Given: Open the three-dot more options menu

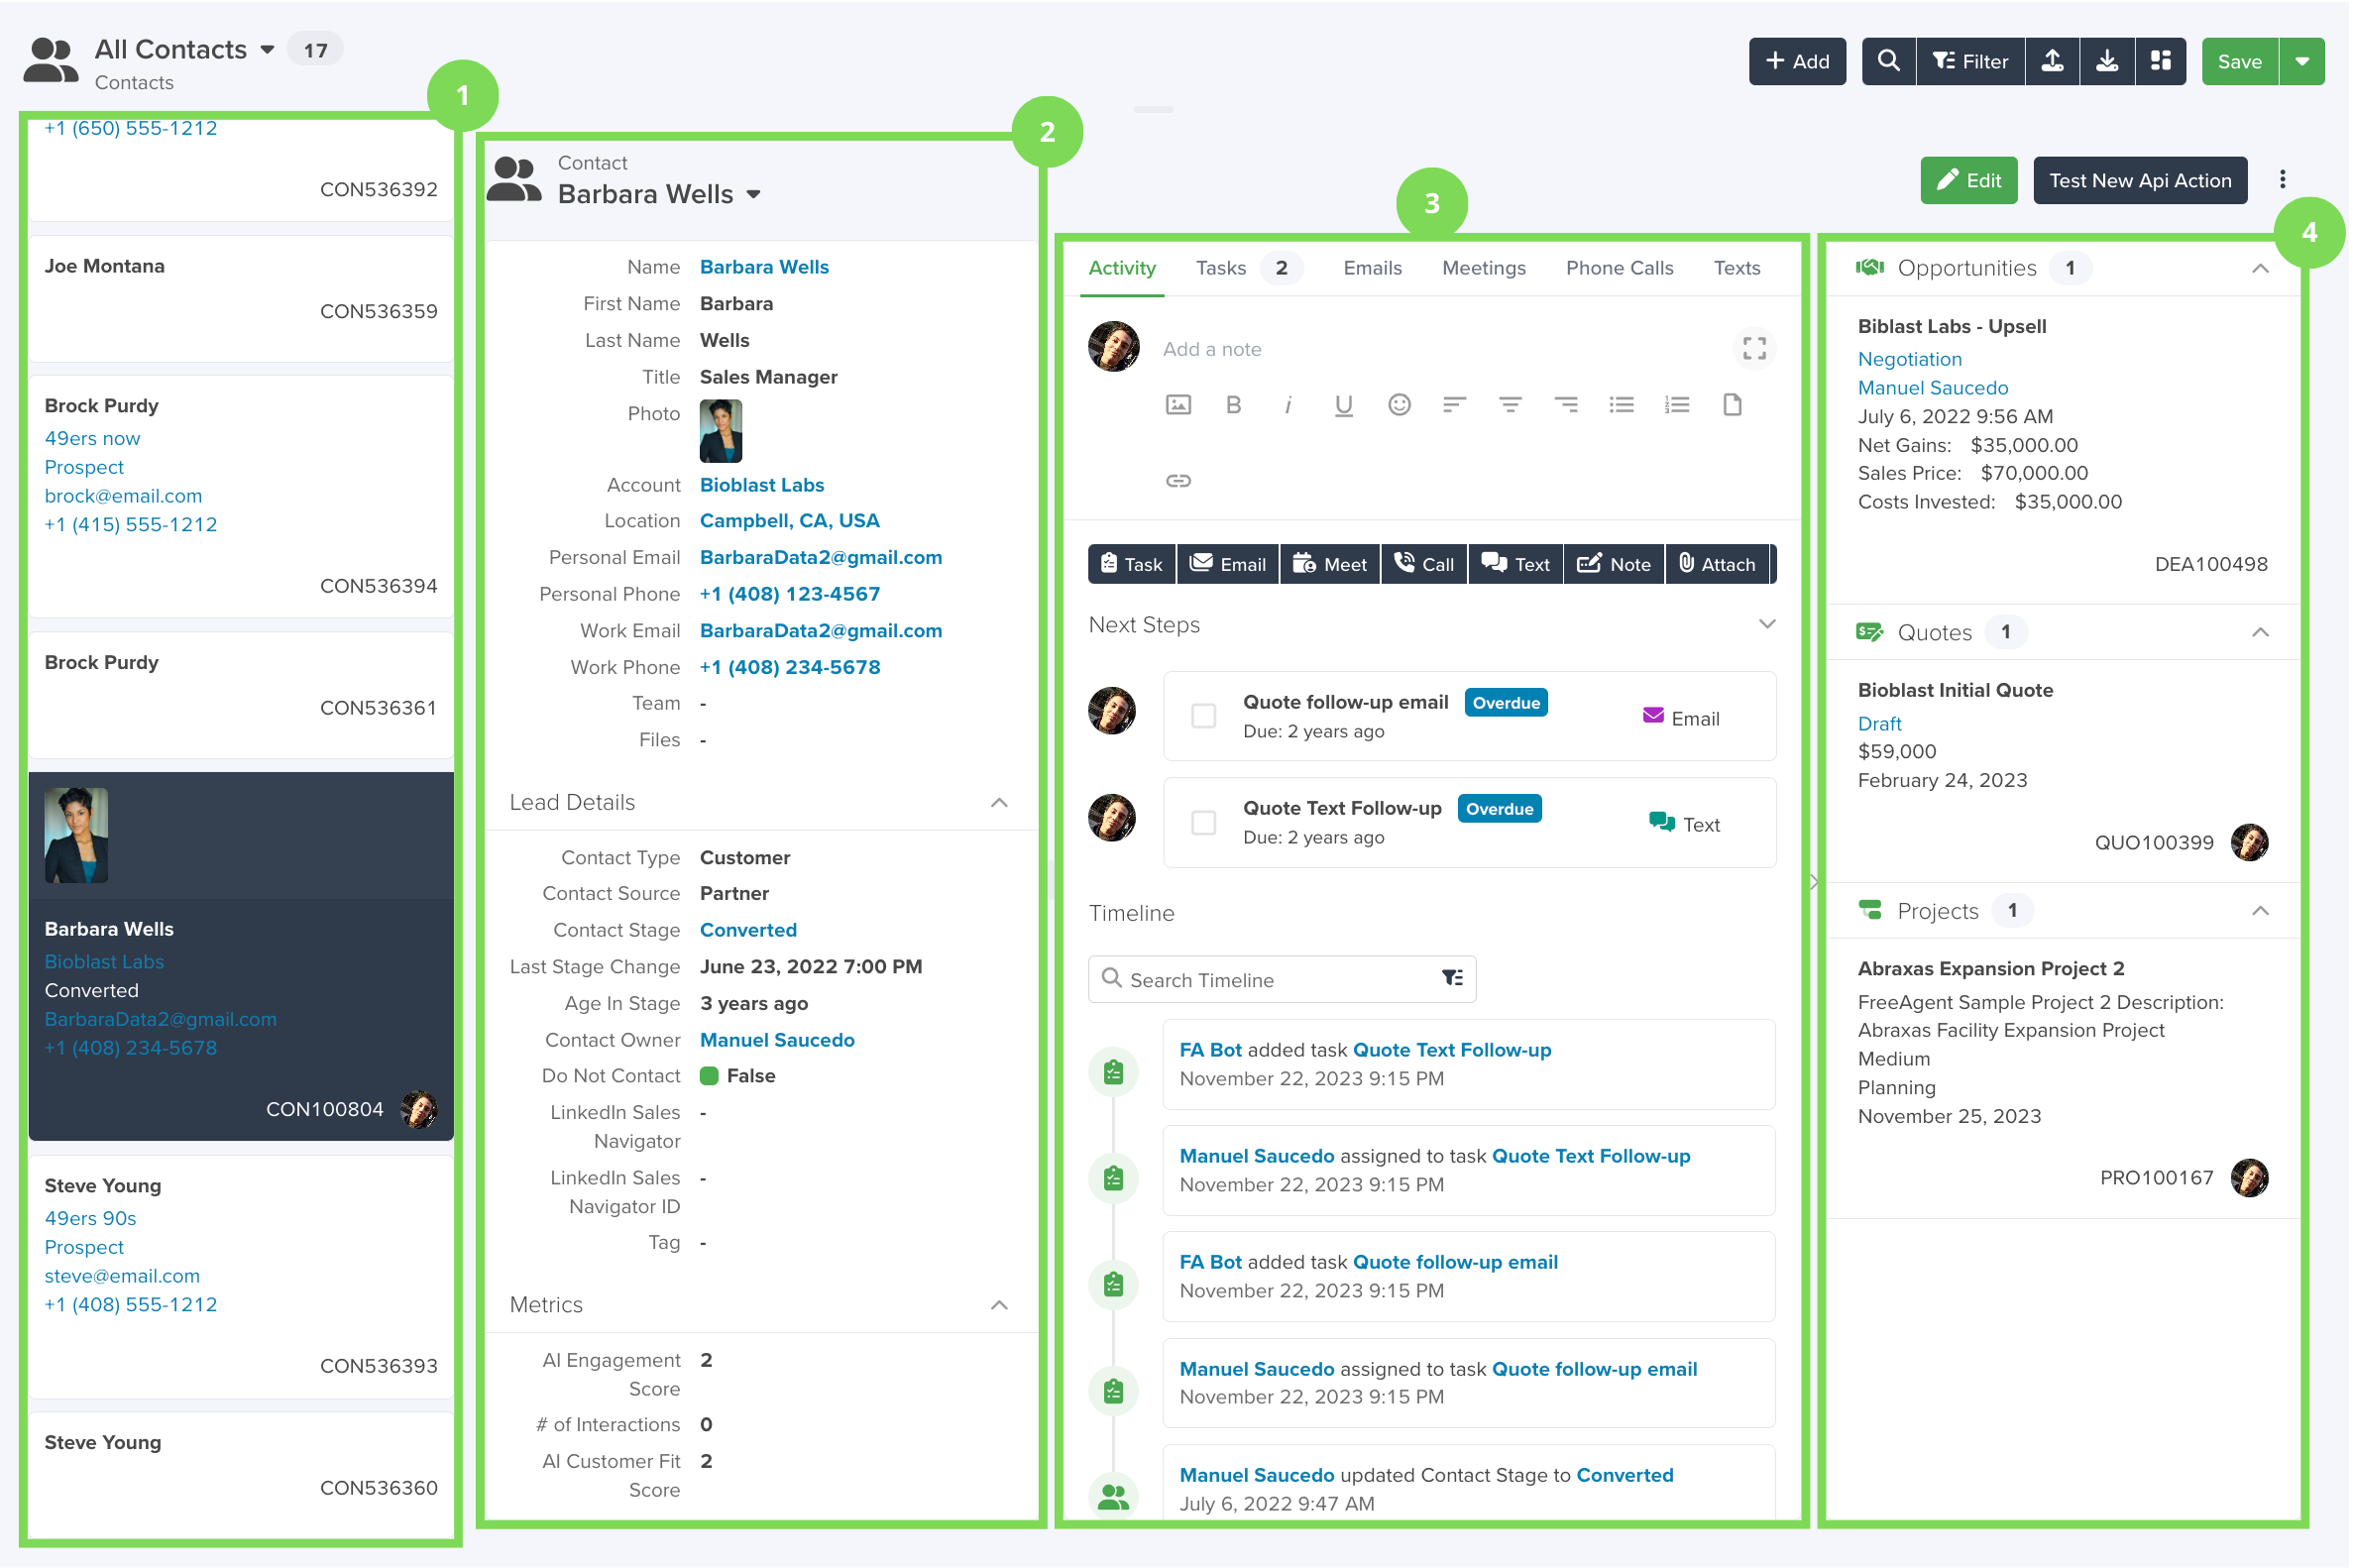Looking at the screenshot, I should tap(2281, 179).
